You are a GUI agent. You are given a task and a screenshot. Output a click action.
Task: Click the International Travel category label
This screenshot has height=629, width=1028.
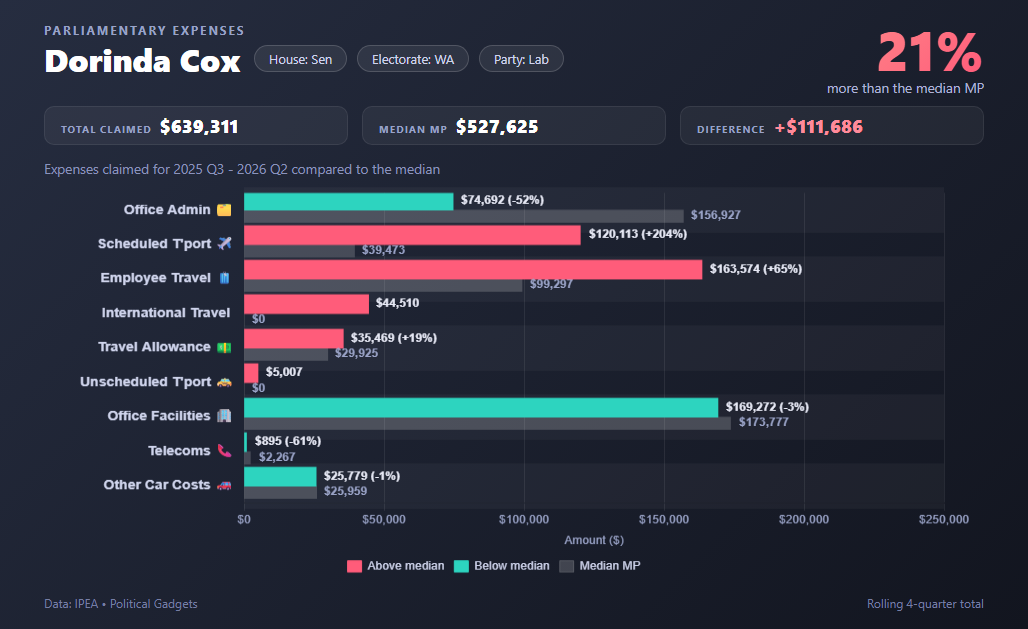tap(166, 313)
